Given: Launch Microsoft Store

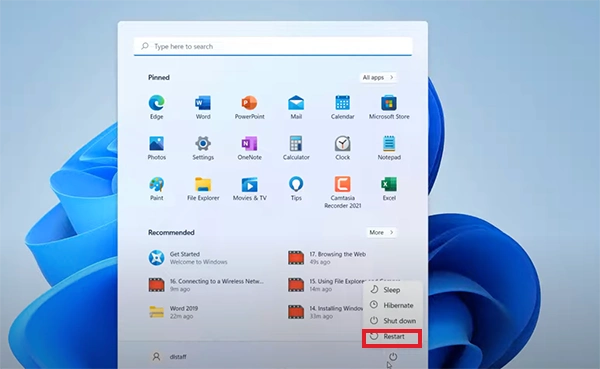Looking at the screenshot, I should coord(389,107).
